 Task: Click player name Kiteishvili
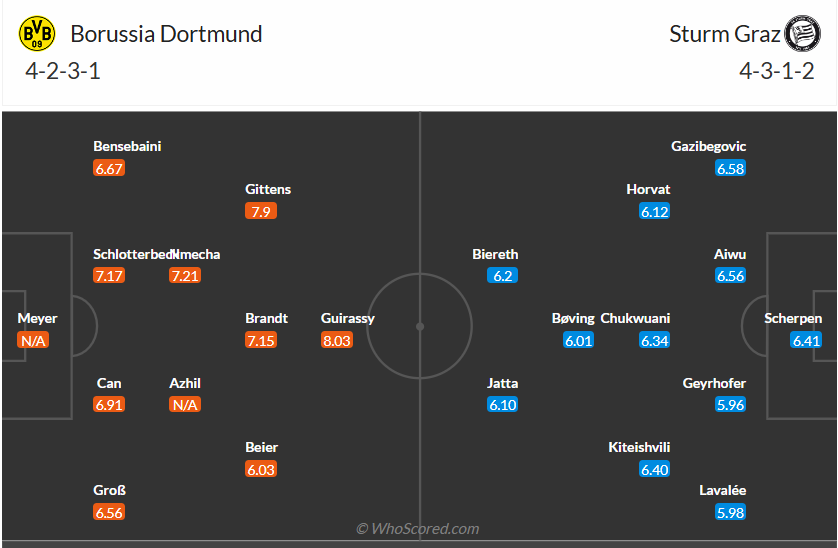[639, 447]
